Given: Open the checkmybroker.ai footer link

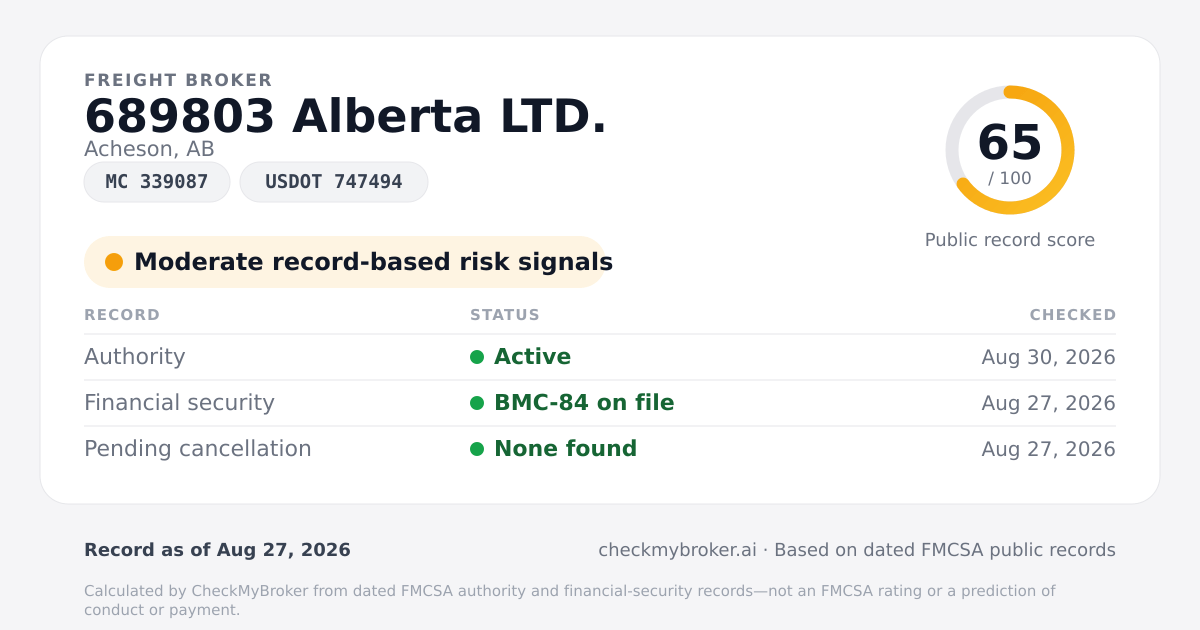Looking at the screenshot, I should 677,550.
